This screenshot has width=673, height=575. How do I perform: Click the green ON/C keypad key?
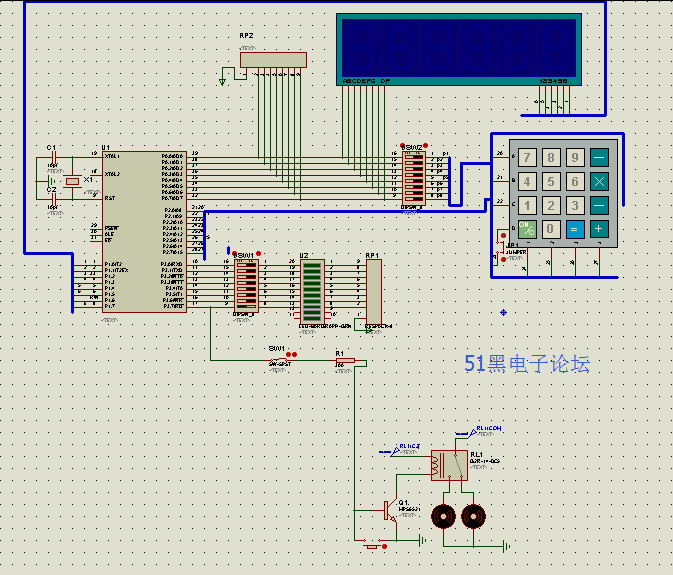click(527, 229)
